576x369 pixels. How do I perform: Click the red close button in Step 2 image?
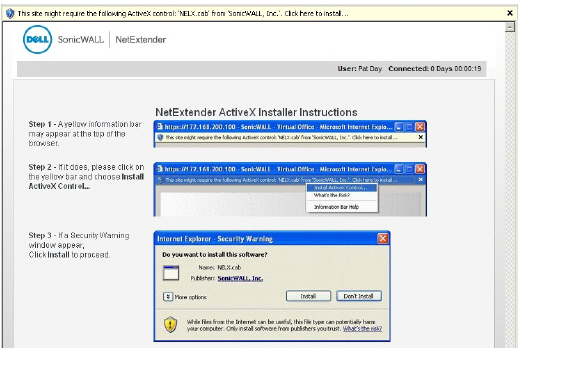tap(420, 169)
